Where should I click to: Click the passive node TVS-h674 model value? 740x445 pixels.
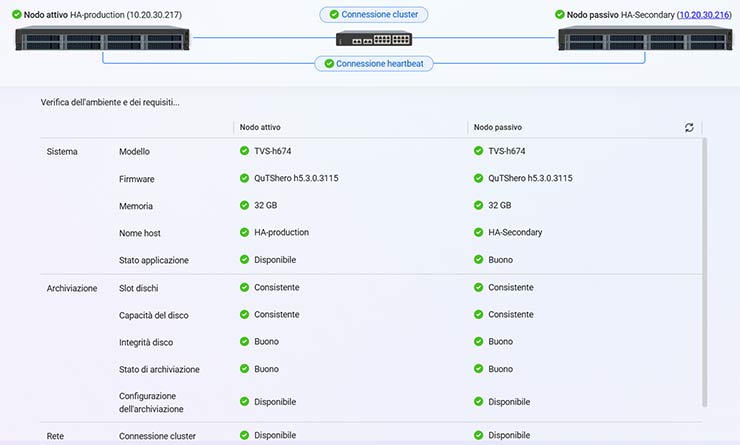point(507,151)
